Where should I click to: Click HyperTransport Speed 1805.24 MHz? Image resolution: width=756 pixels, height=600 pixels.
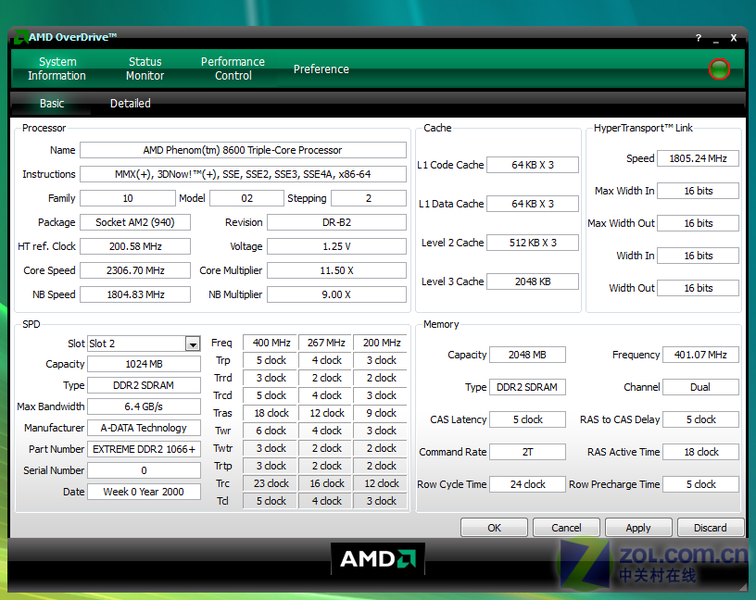pos(698,158)
